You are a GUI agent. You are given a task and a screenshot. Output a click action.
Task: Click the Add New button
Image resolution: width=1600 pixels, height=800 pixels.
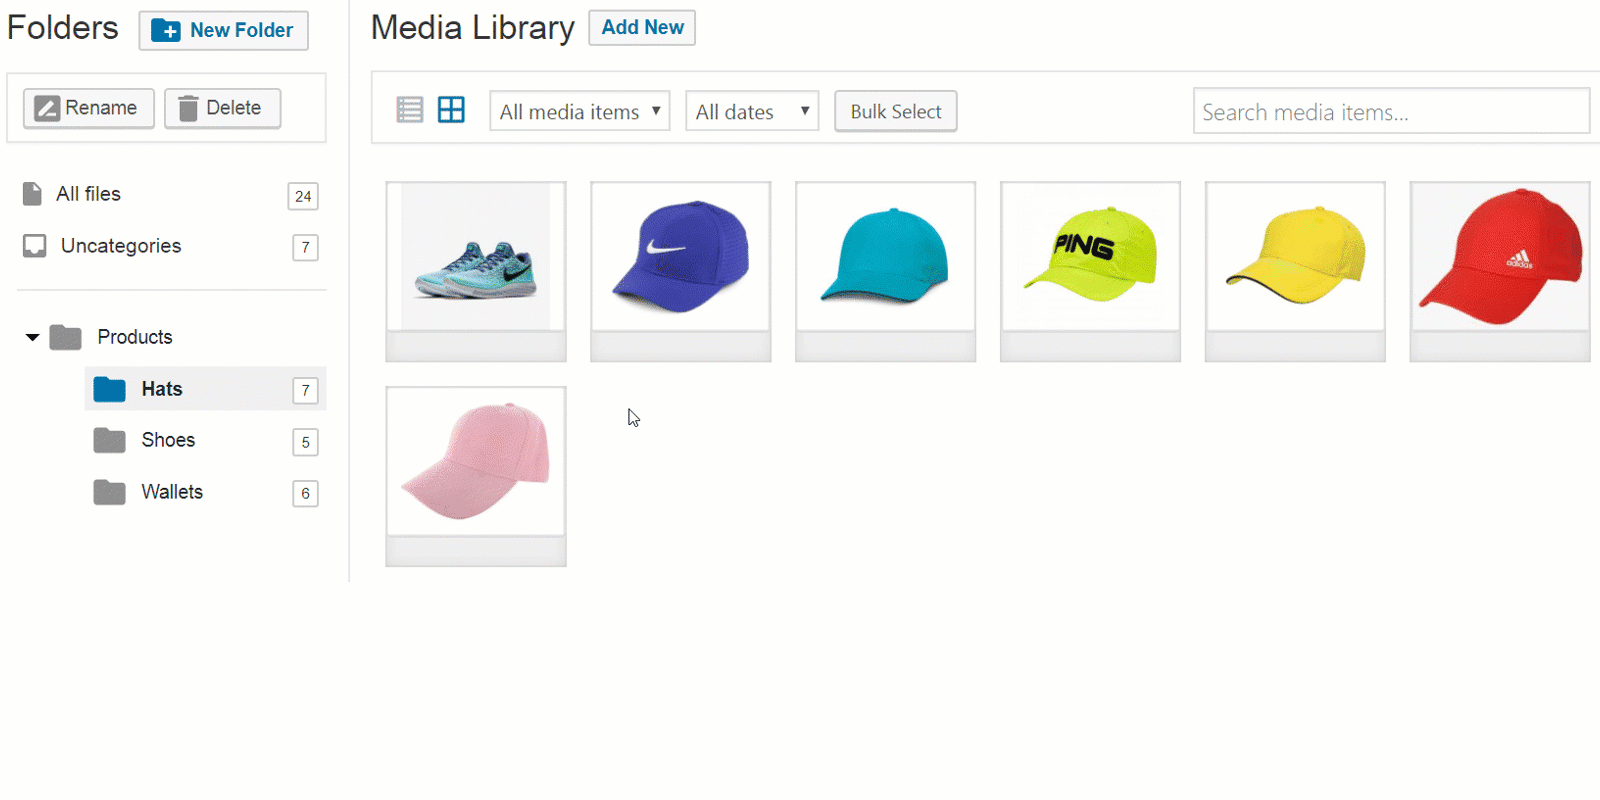click(x=642, y=28)
